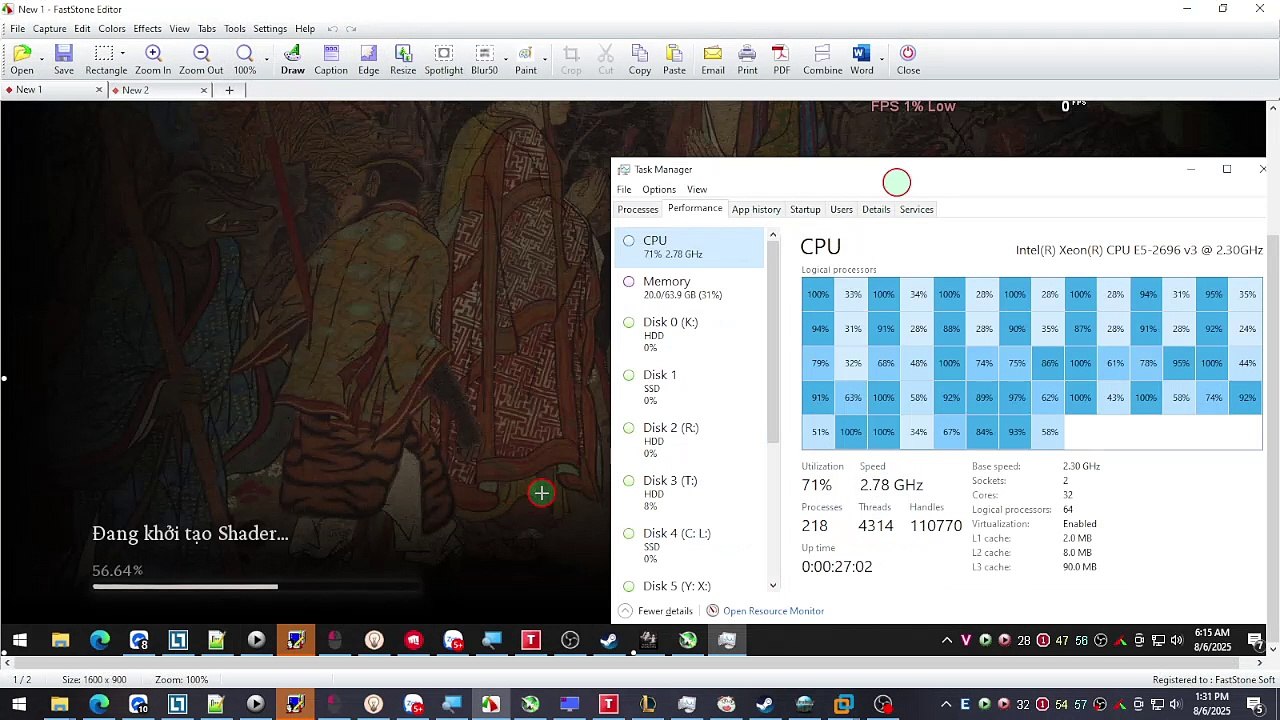Send the image to Paint
1280x720 pixels.
coord(526,60)
